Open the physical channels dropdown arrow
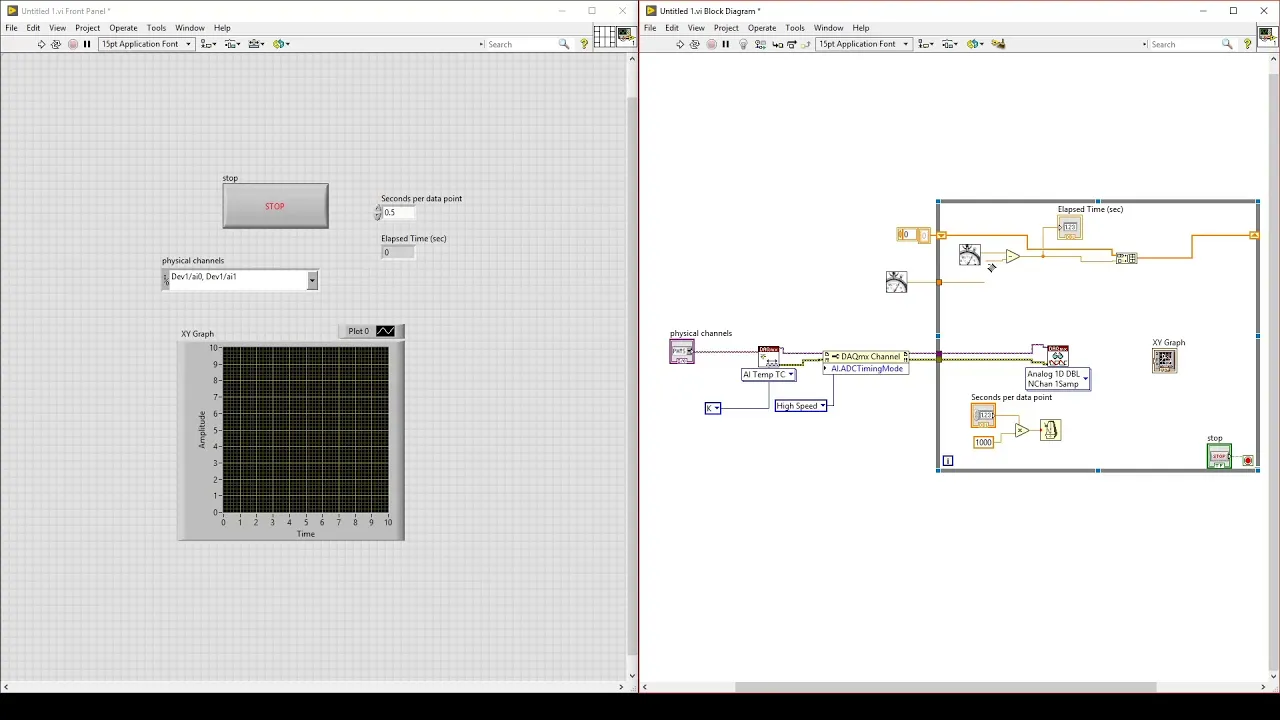Image resolution: width=1280 pixels, height=720 pixels. pyautogui.click(x=312, y=280)
